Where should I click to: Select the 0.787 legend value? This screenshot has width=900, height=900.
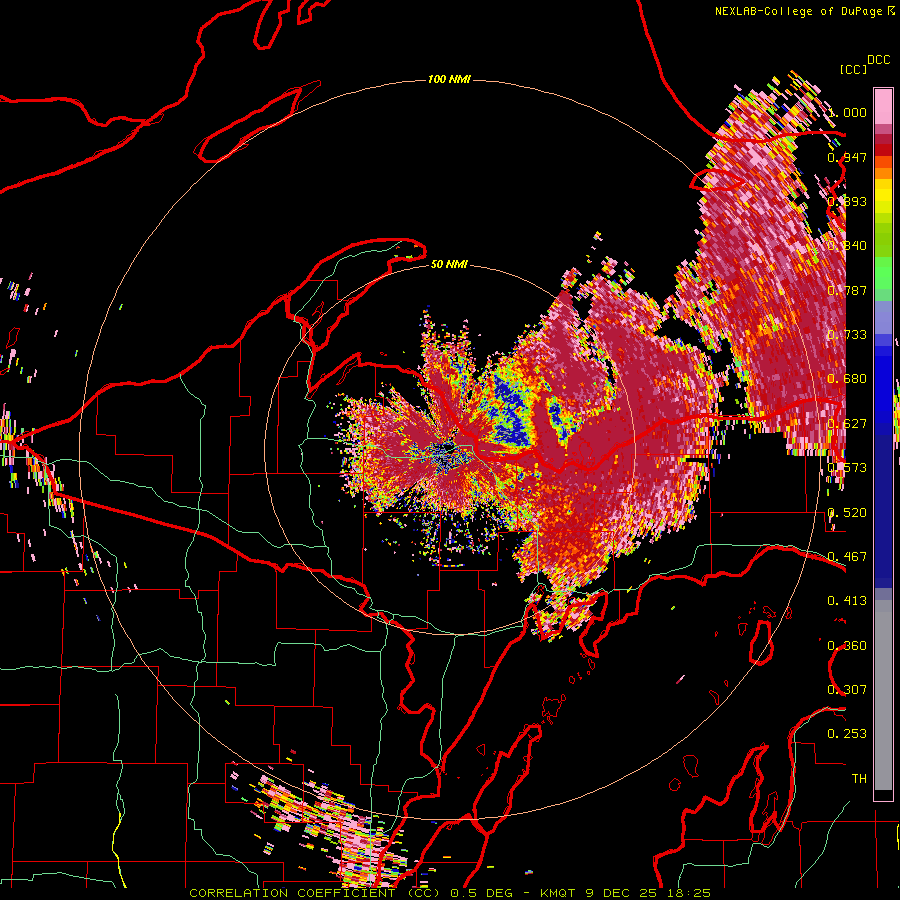(x=847, y=290)
